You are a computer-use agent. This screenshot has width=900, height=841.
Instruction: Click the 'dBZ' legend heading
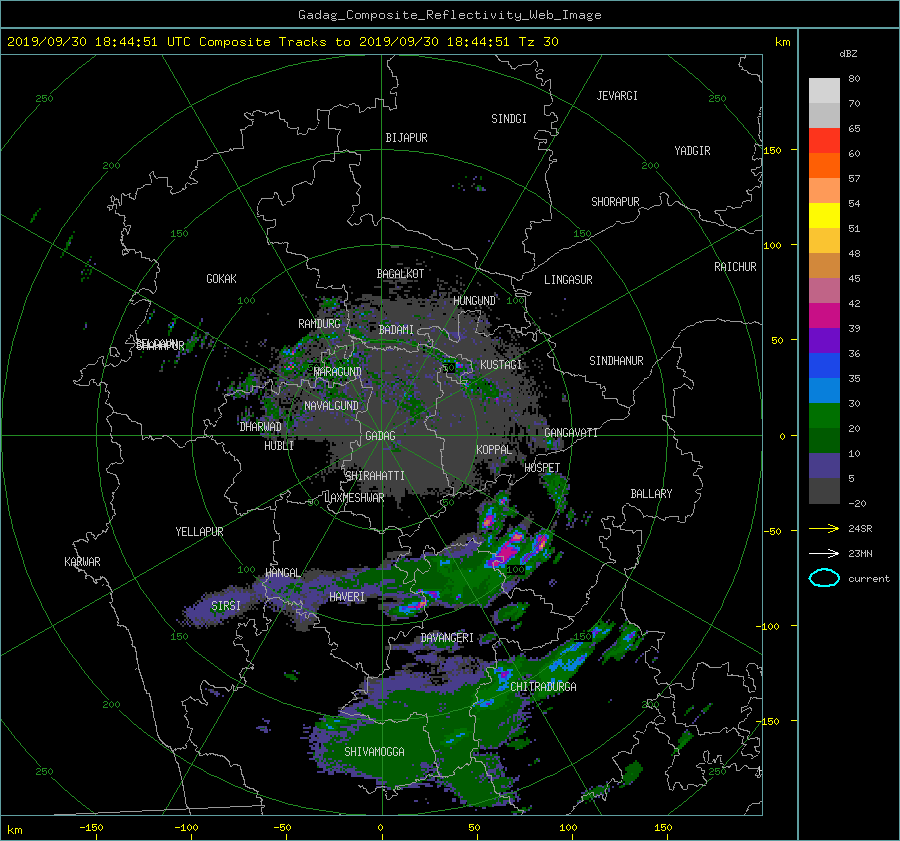point(848,53)
